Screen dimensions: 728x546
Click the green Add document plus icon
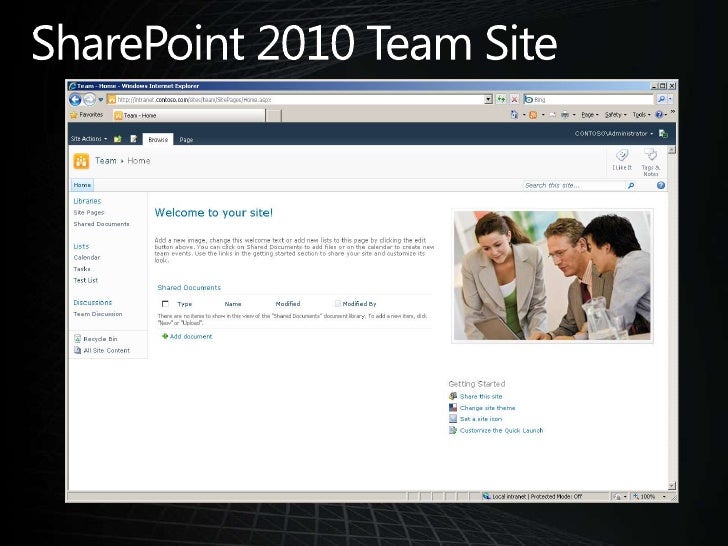click(x=165, y=337)
